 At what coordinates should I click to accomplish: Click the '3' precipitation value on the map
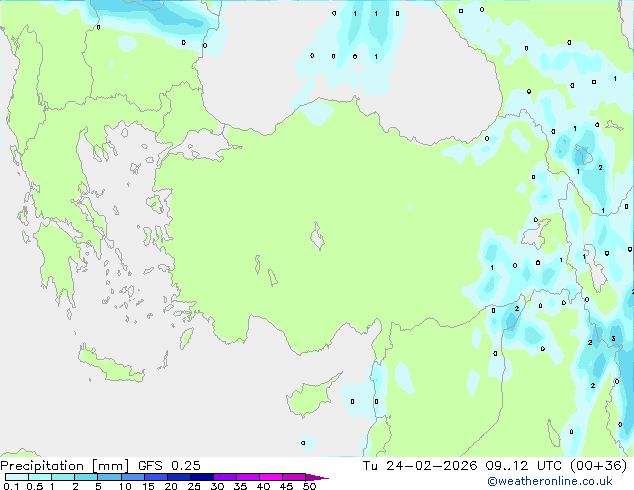(613, 339)
